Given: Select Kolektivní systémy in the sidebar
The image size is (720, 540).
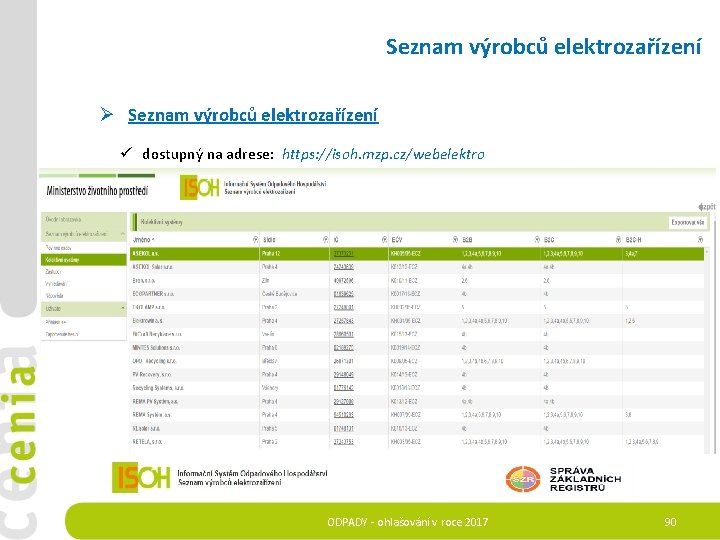Looking at the screenshot, I should click(x=84, y=259).
